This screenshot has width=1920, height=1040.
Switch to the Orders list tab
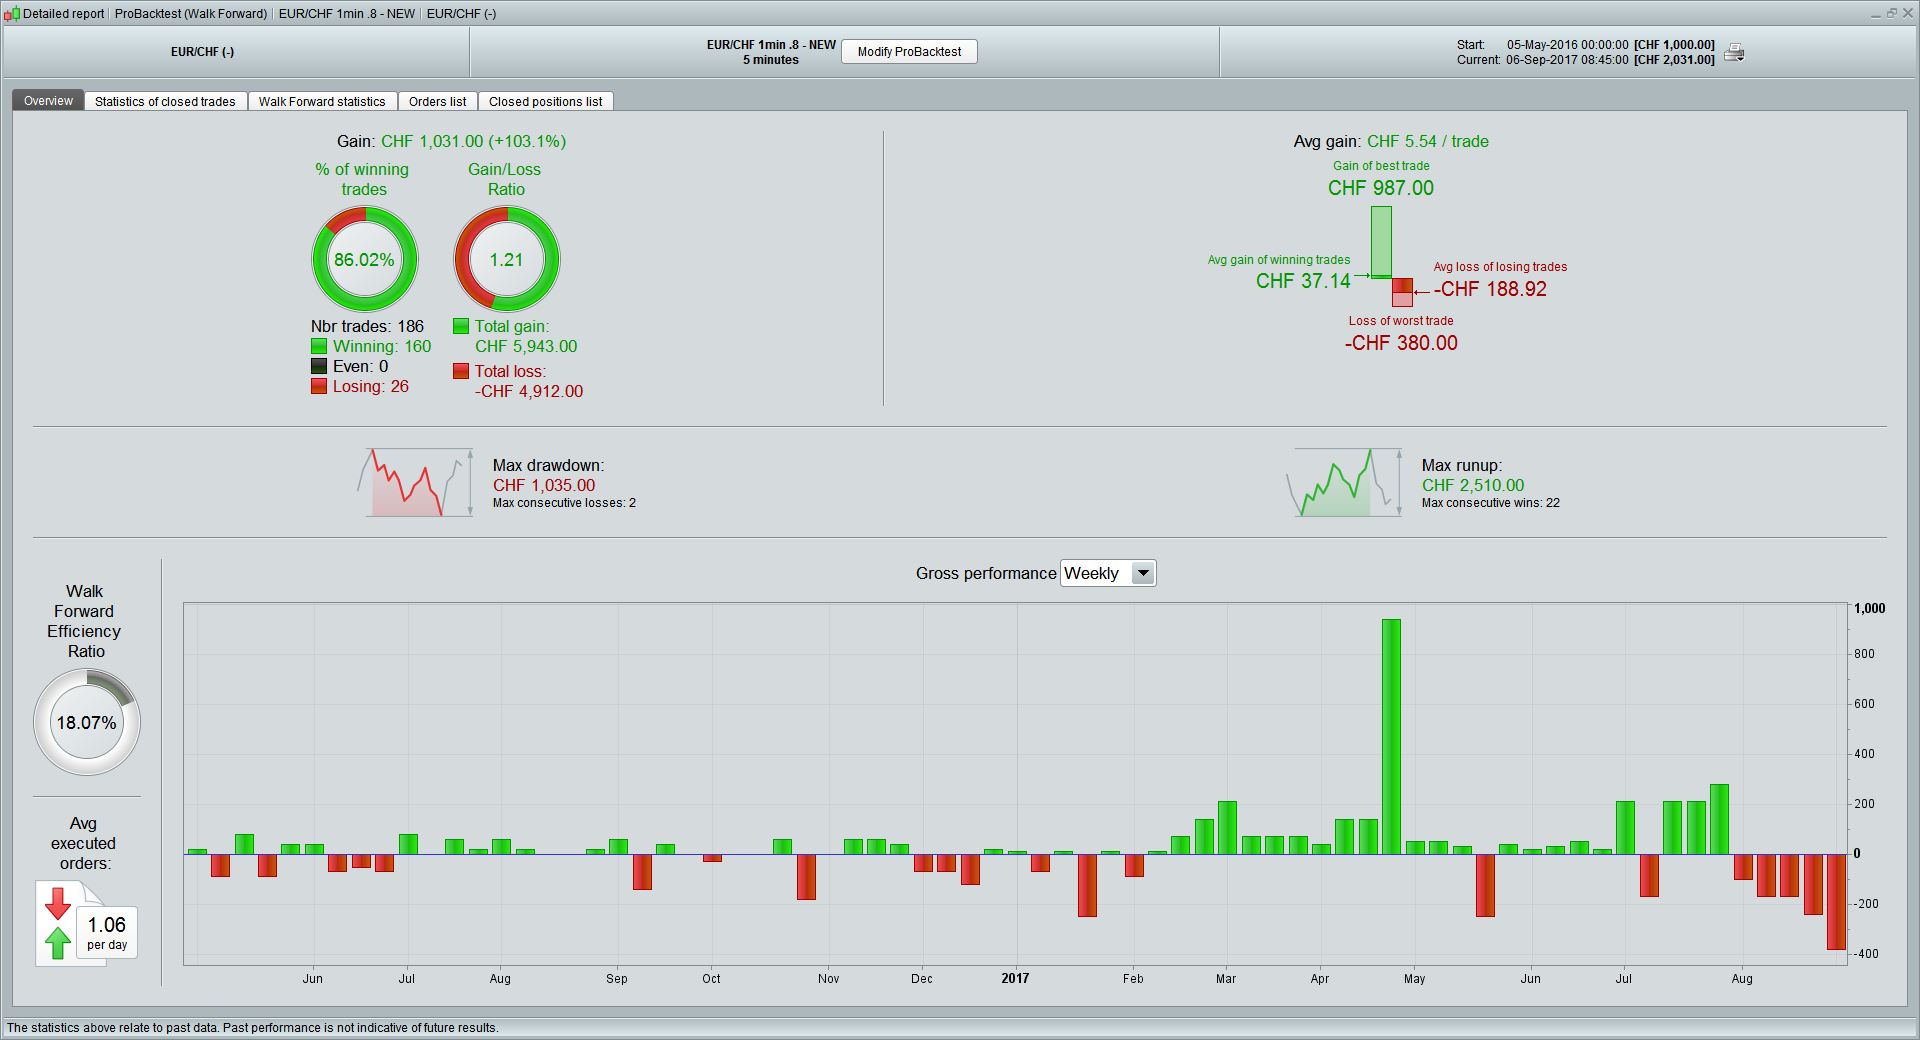(x=437, y=101)
